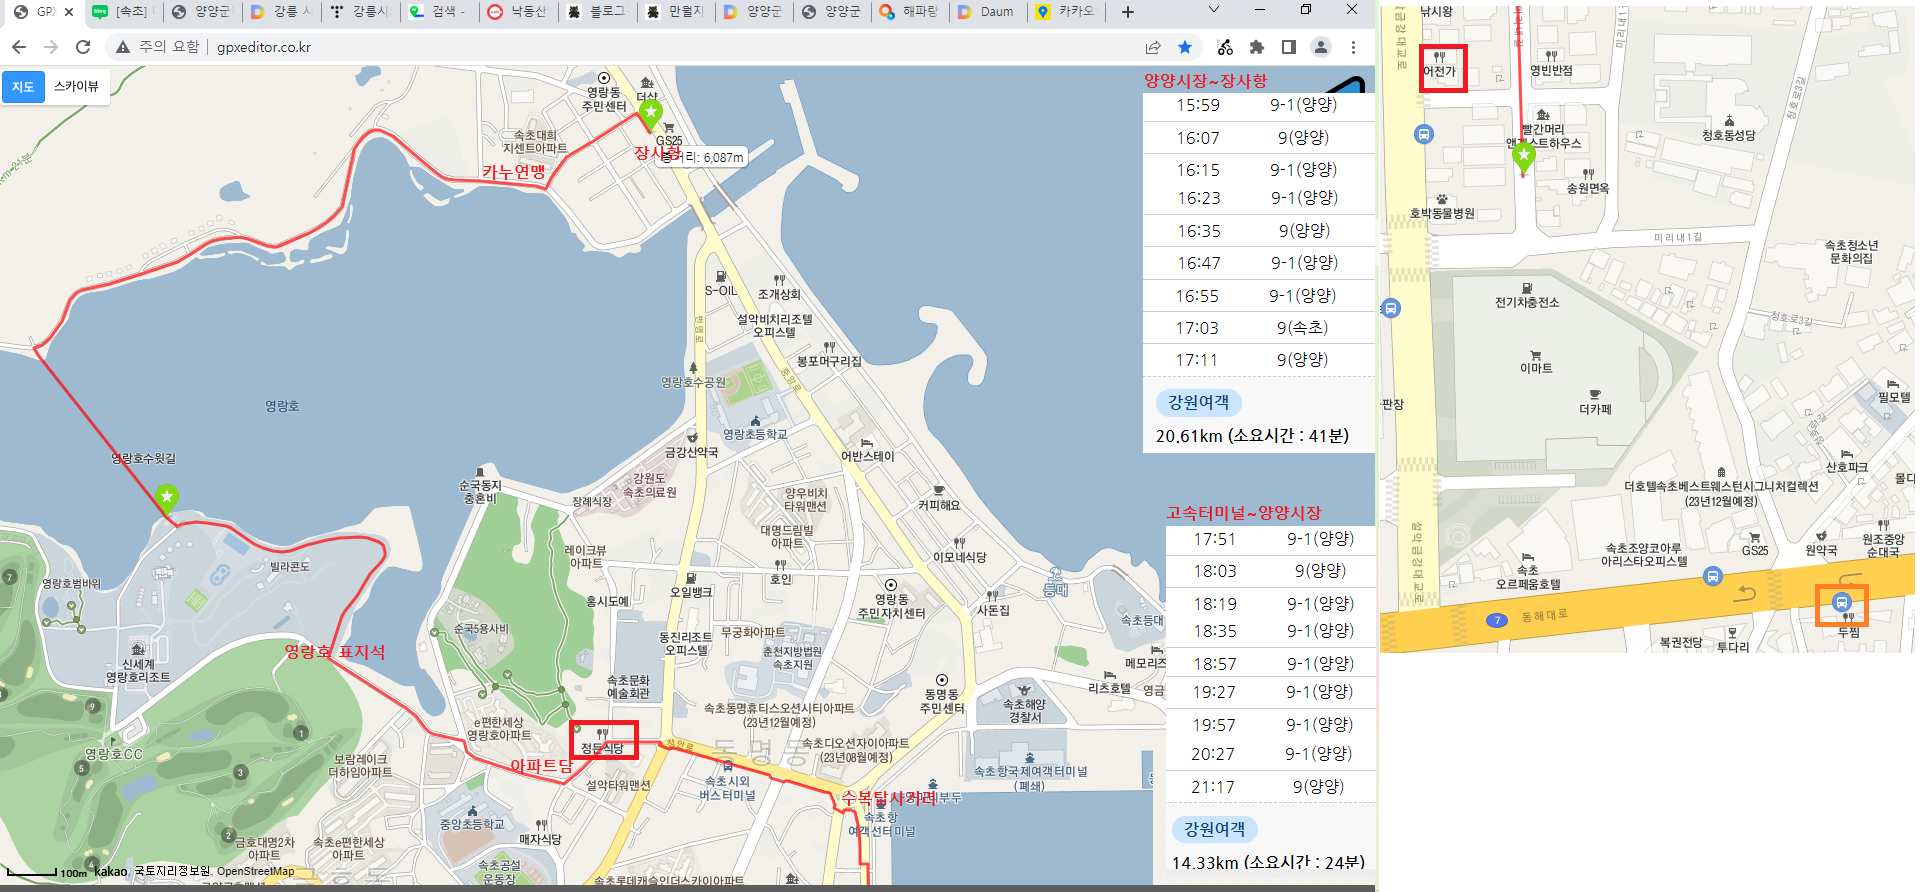Select the 16:35 9(양양) timetable row
Viewport: 1920px width, 892px height.
(1258, 231)
